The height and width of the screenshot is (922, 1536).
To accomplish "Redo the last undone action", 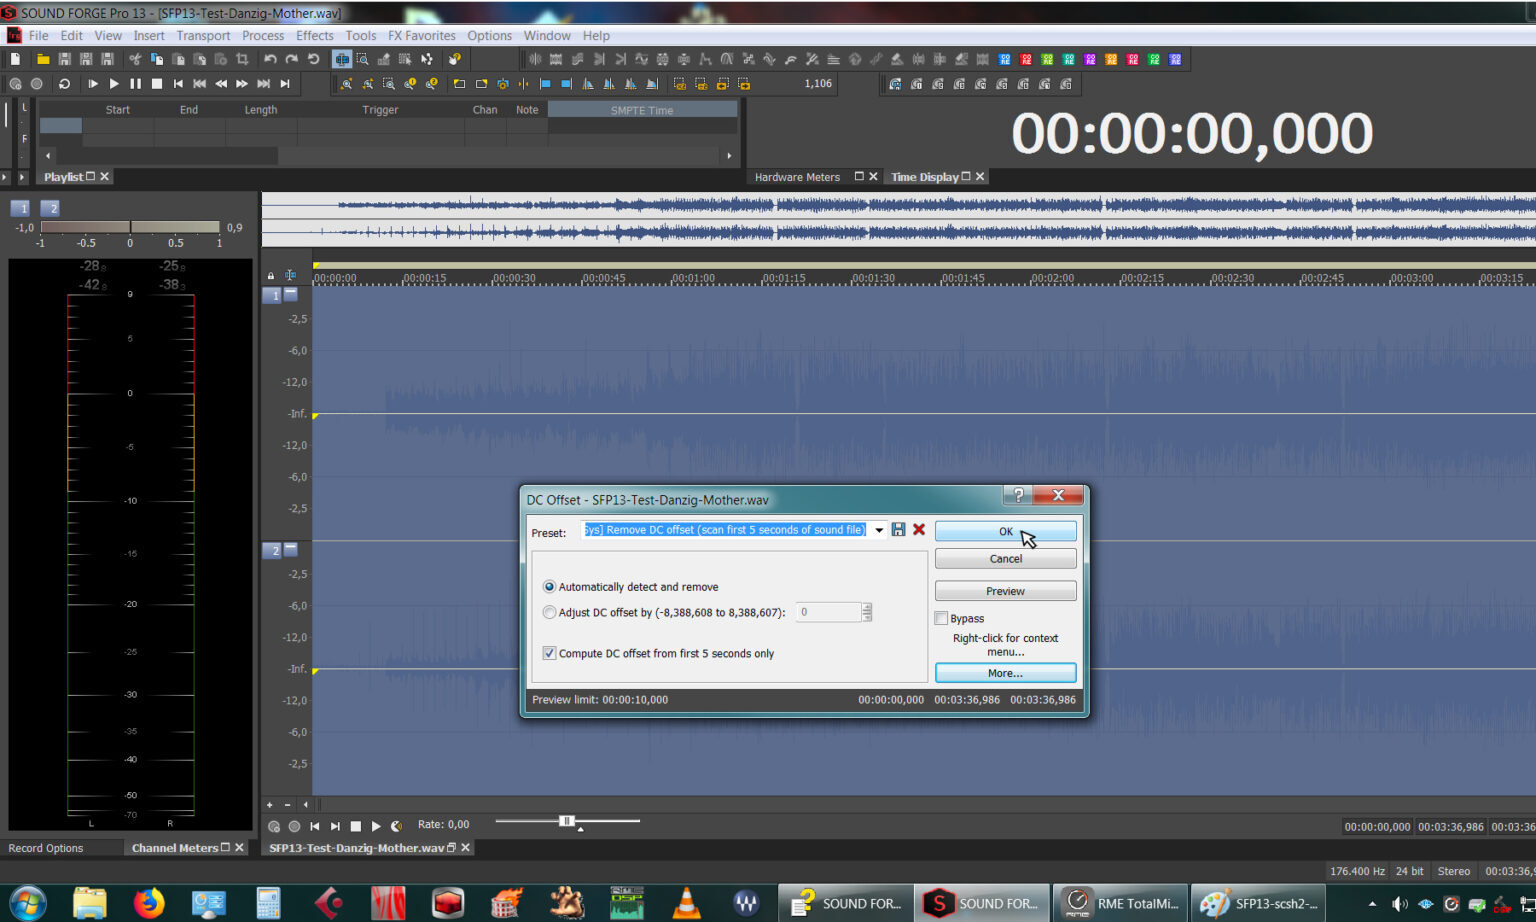I will [292, 60].
